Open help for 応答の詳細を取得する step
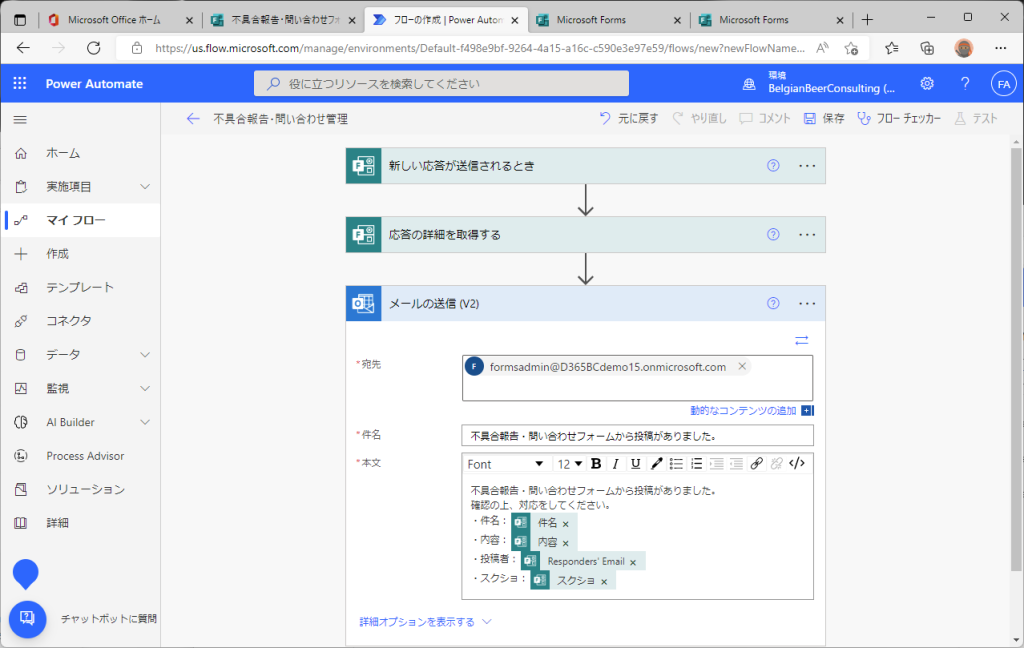1024x648 pixels. coord(773,235)
